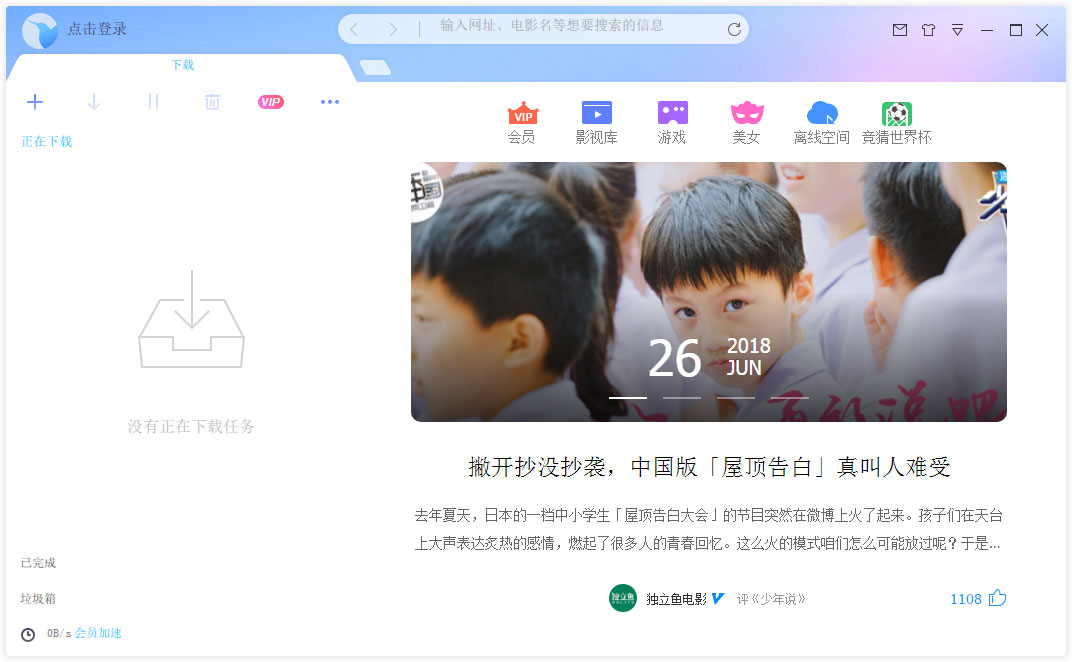Select the third banner slide indicator
The image size is (1072, 662).
[736, 397]
